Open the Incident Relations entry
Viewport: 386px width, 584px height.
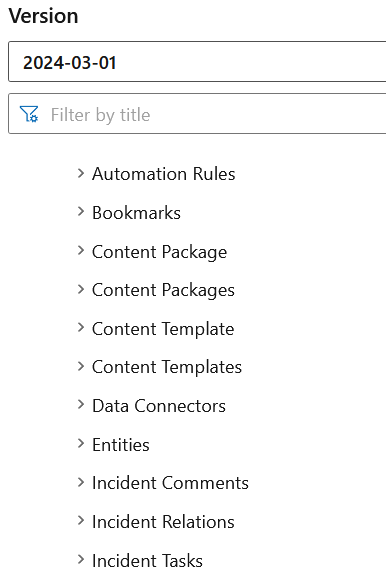pos(163,522)
